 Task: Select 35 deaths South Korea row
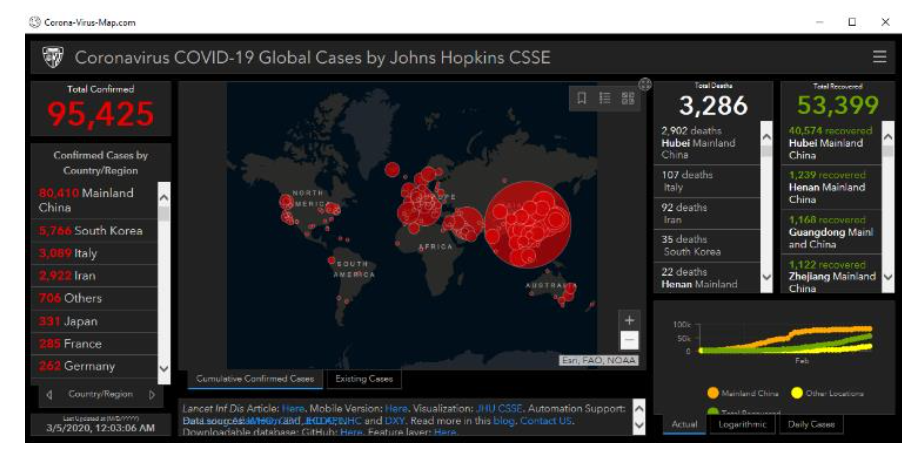pos(707,245)
